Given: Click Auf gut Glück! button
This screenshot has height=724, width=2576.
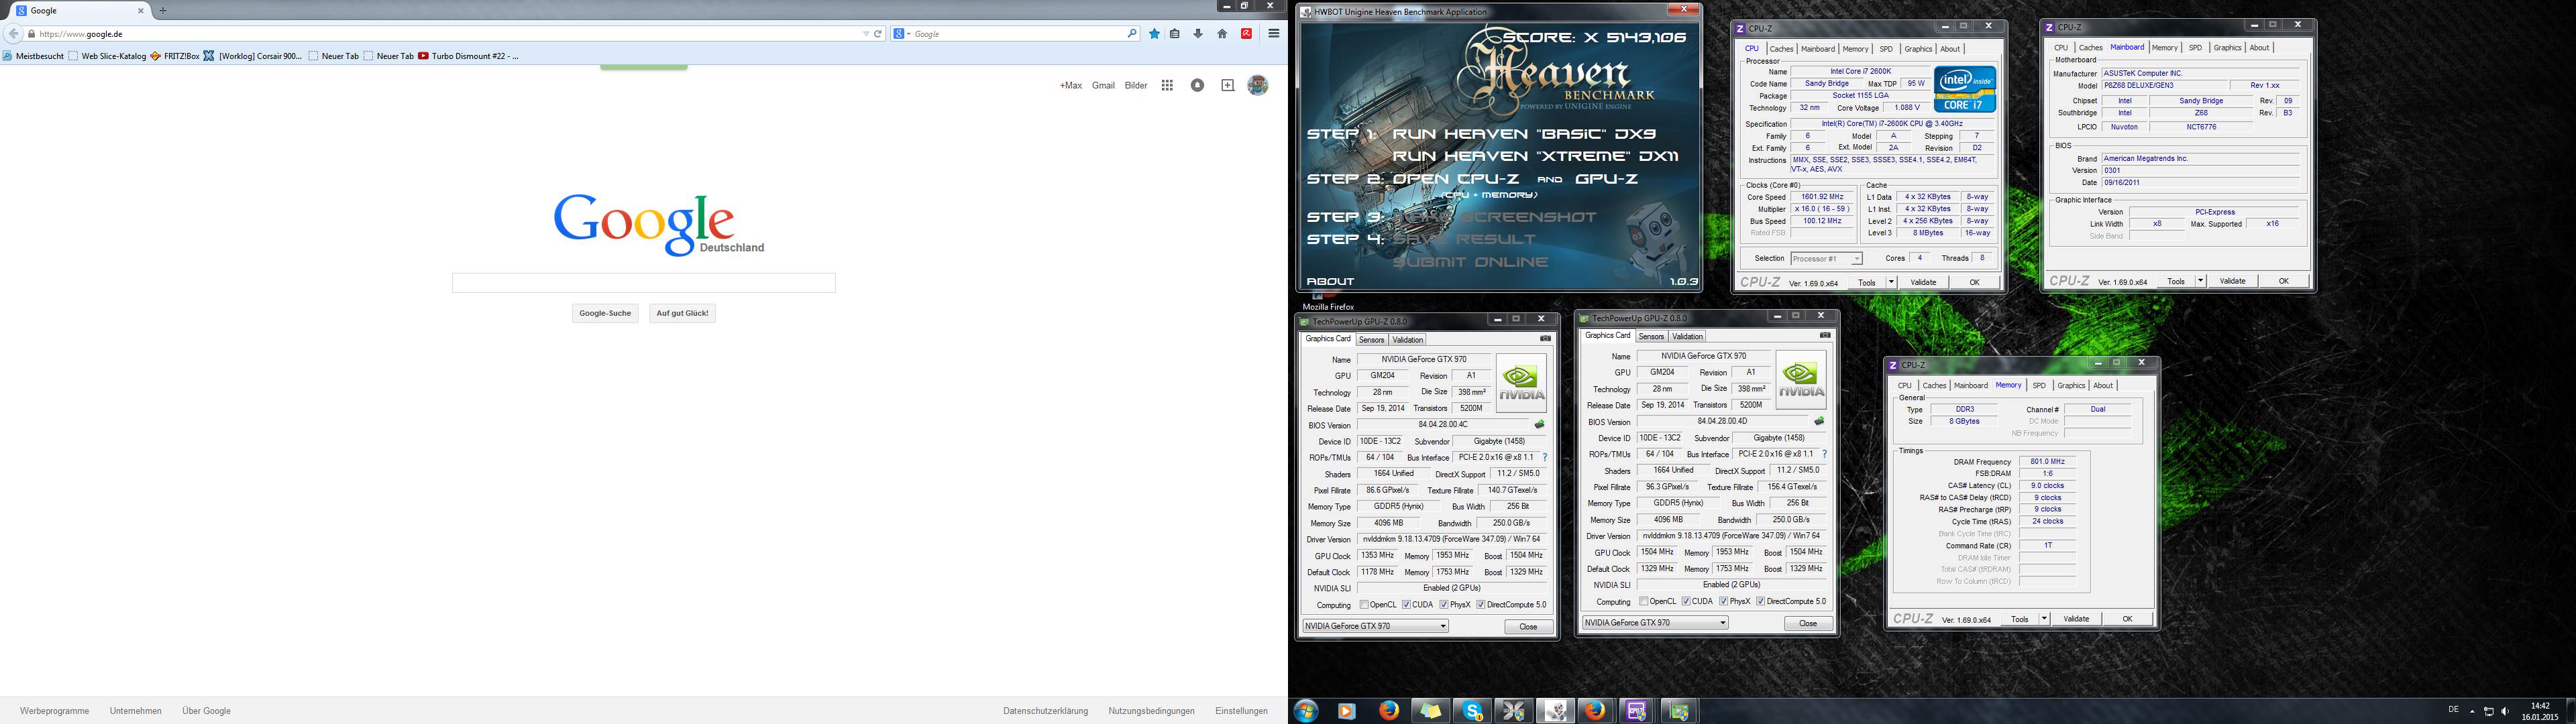Looking at the screenshot, I should coord(682,314).
